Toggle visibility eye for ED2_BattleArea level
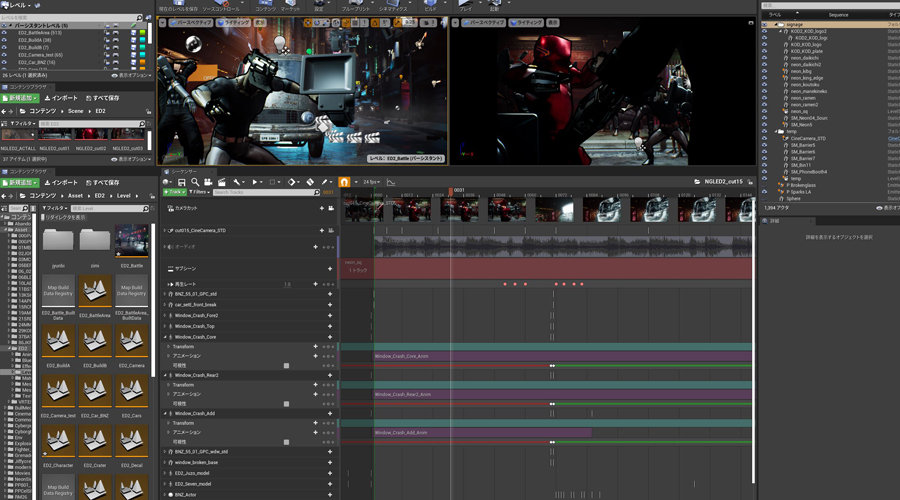 pyautogui.click(x=4, y=33)
